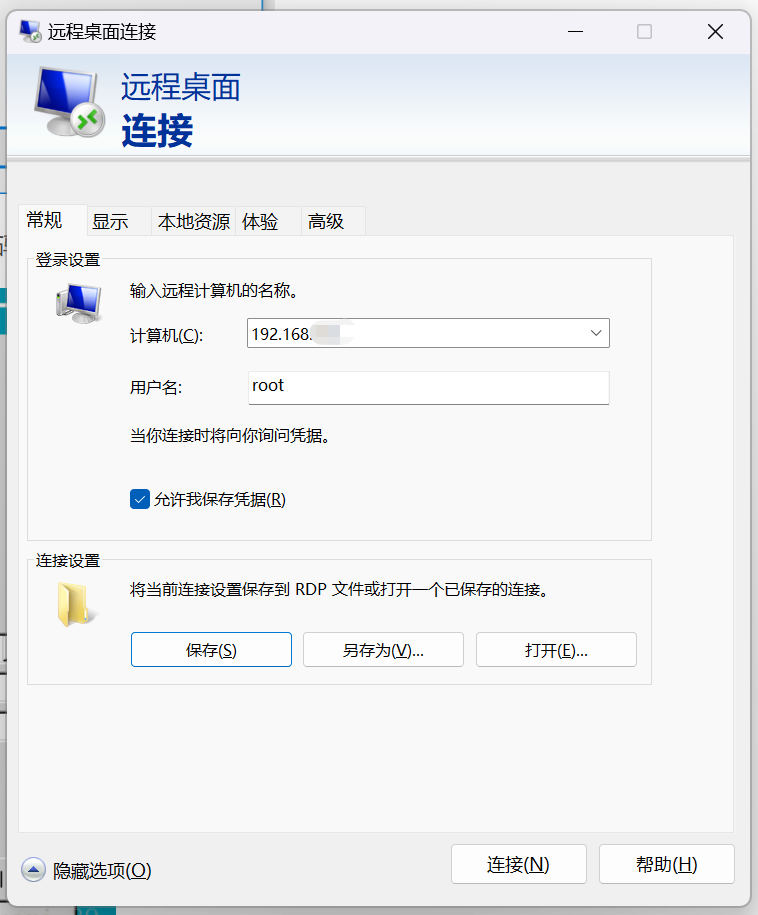Viewport: 758px width, 915px height.
Task: Expand the 计算机 address dropdown arrow
Action: [x=596, y=333]
